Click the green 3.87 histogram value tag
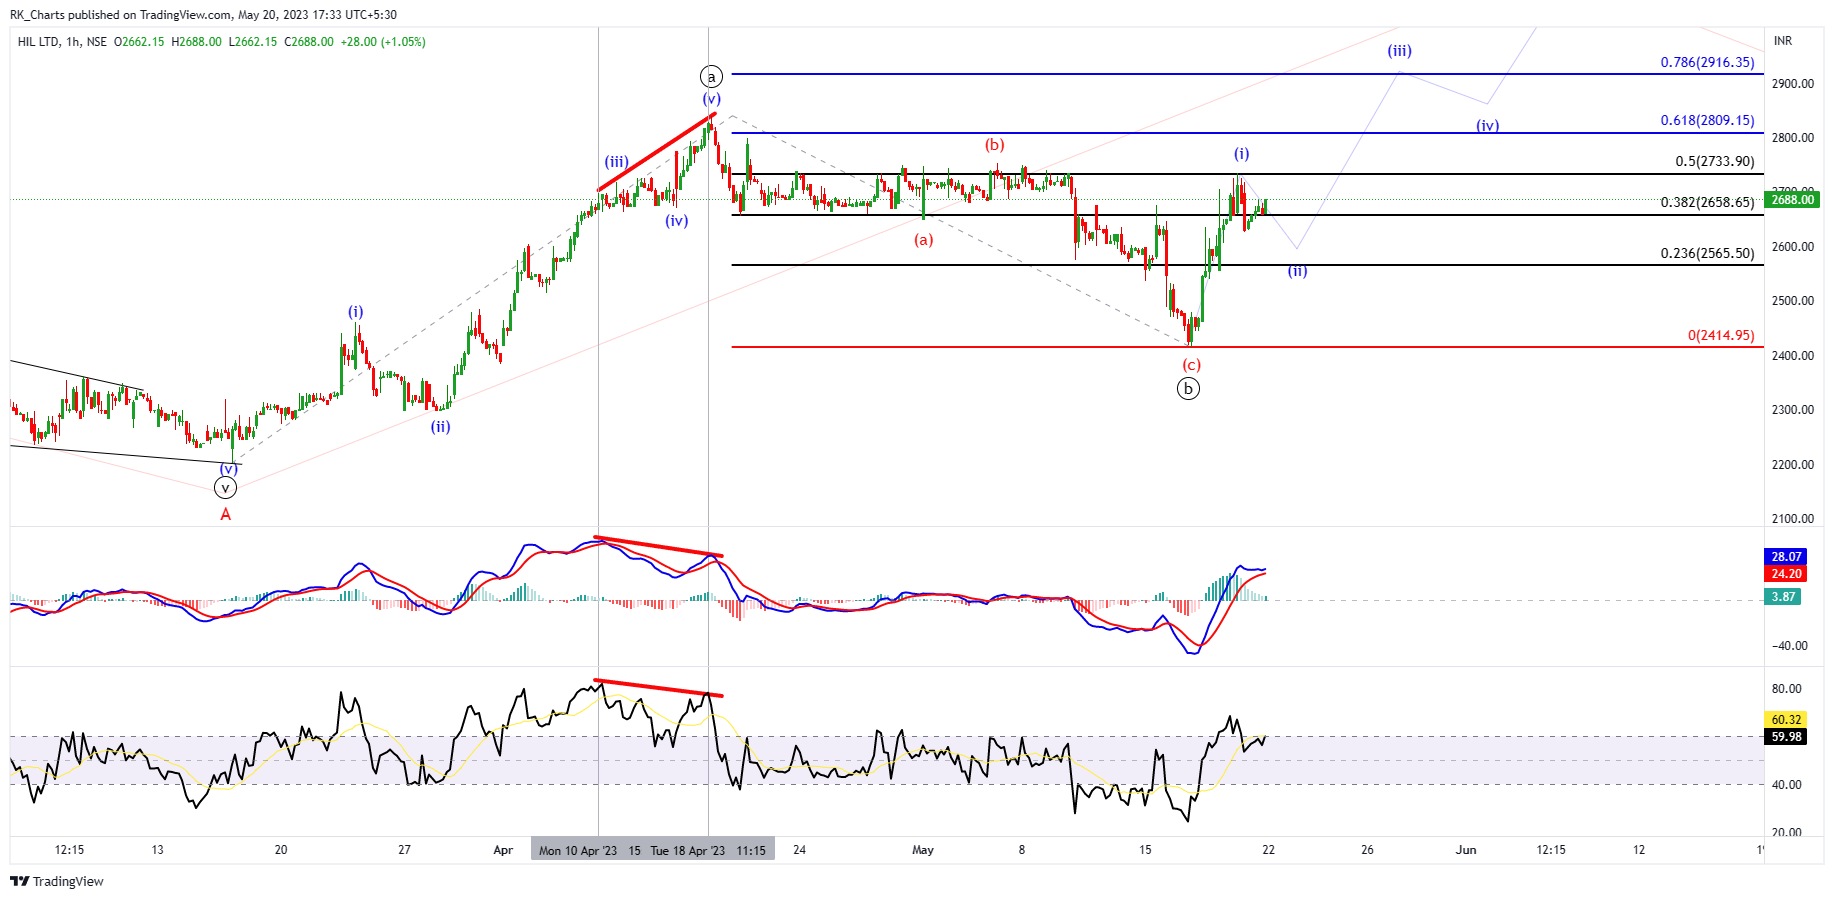The image size is (1834, 899). click(x=1783, y=597)
